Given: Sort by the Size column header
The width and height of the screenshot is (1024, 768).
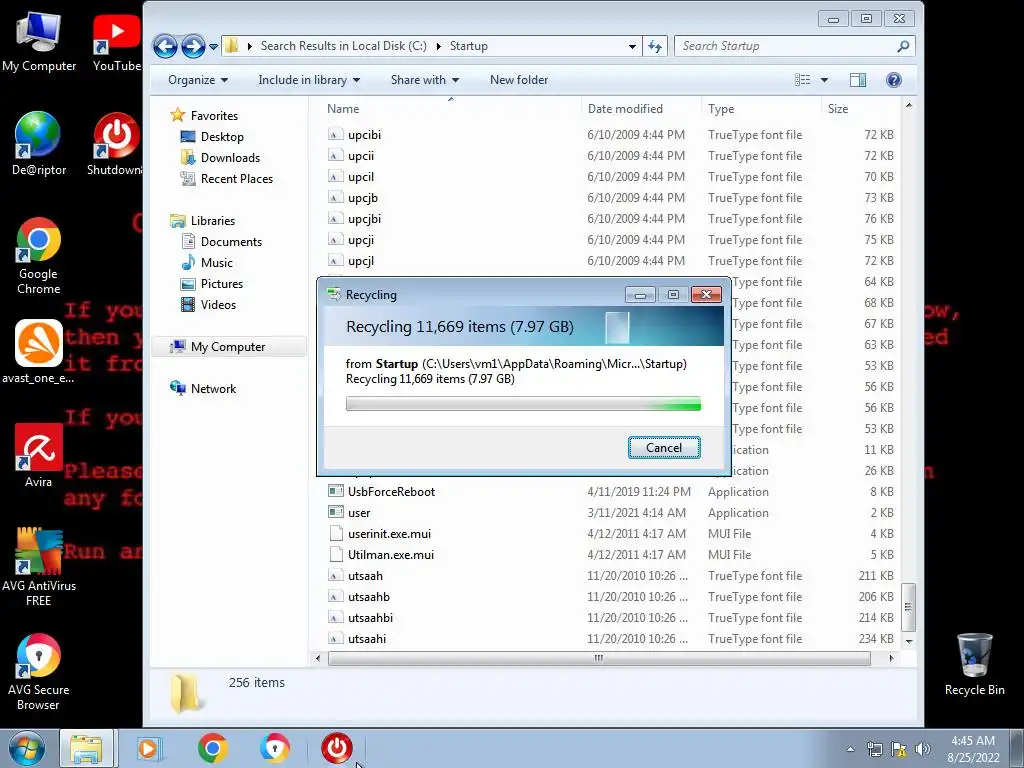Looking at the screenshot, I should (x=861, y=109).
